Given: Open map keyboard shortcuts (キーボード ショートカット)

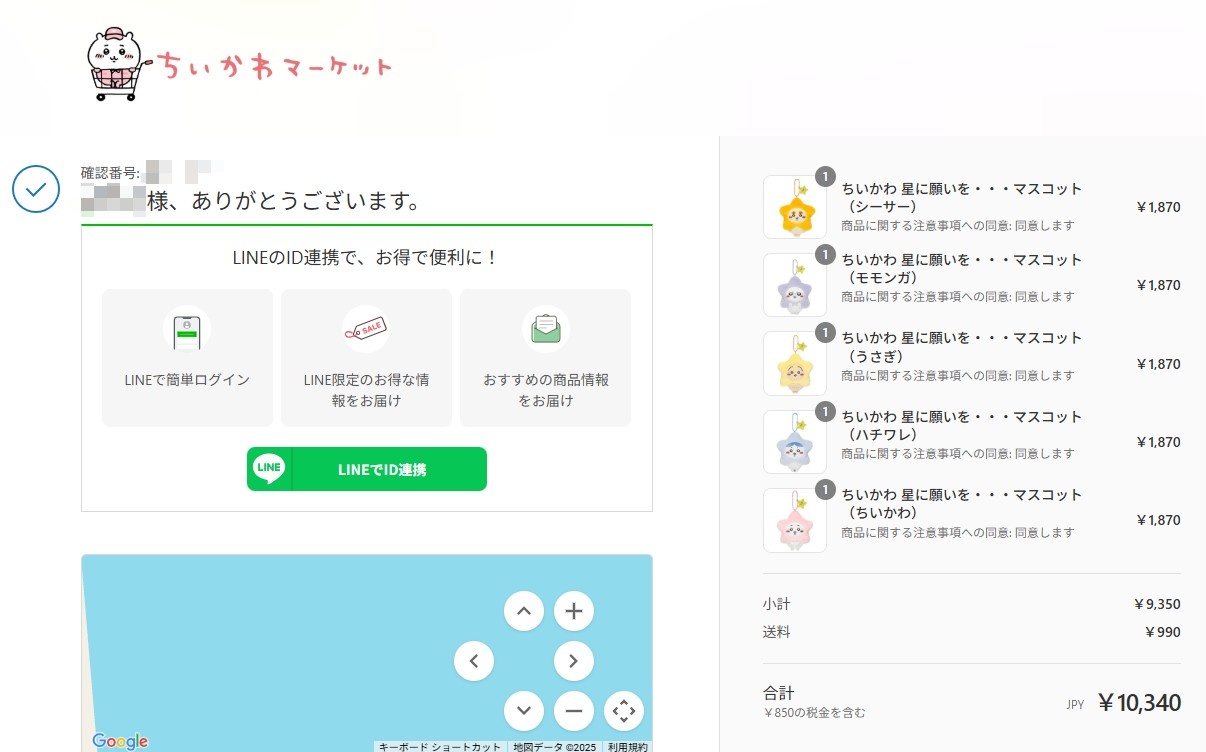Looking at the screenshot, I should pyautogui.click(x=440, y=747).
